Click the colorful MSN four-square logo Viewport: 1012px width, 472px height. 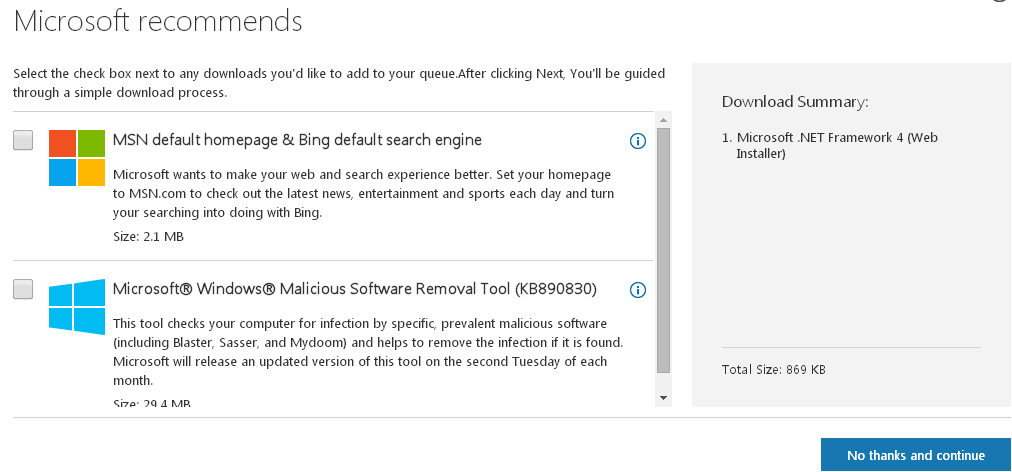point(77,158)
